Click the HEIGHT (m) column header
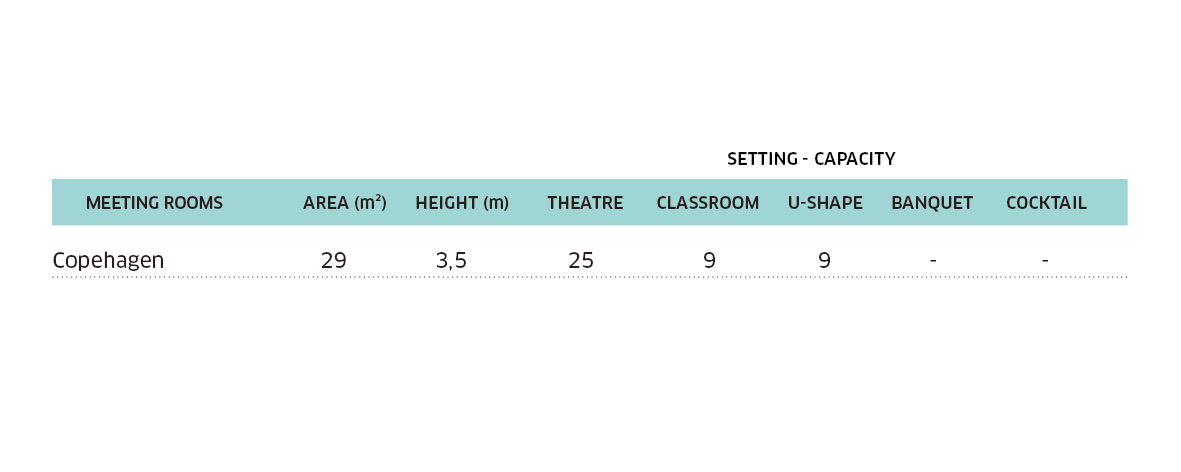Screen dimensions: 1181x472 point(462,203)
